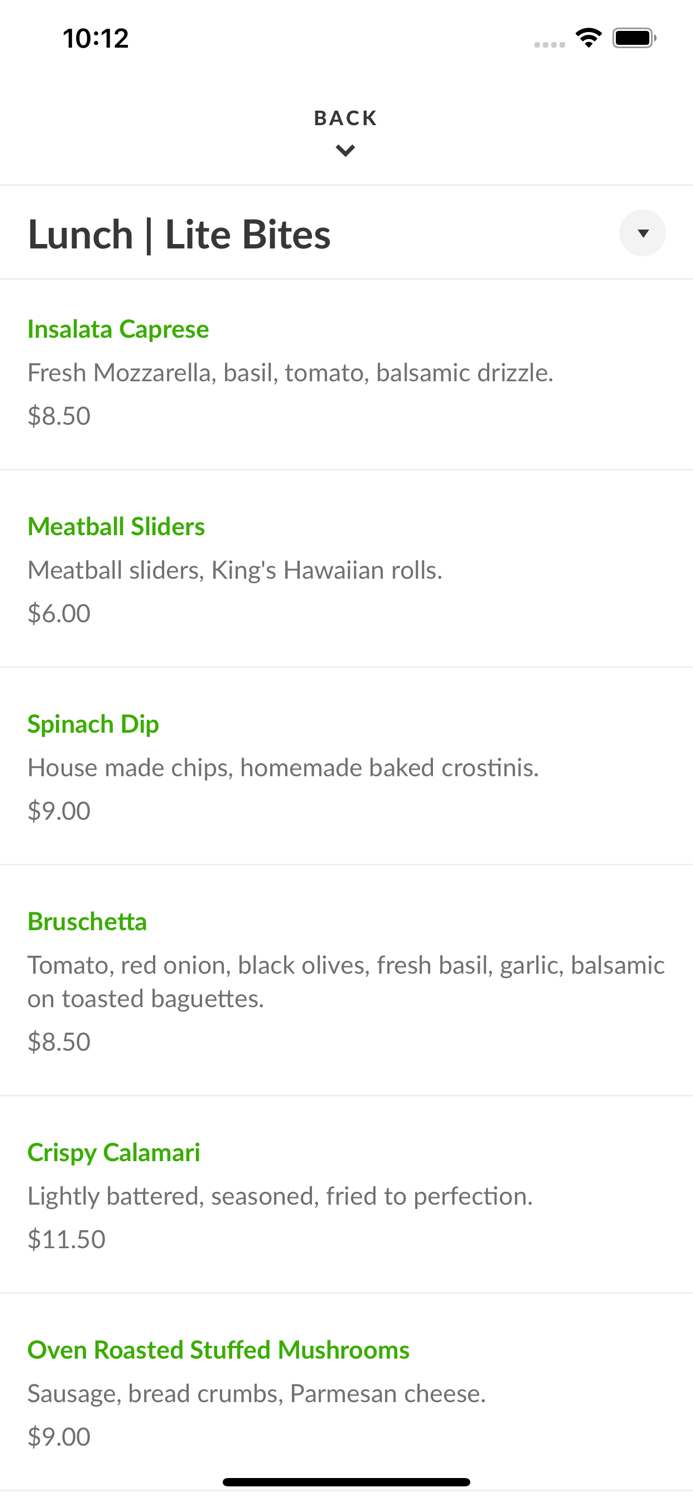The width and height of the screenshot is (693, 1500).
Task: Tap the BACK label at top
Action: click(345, 118)
